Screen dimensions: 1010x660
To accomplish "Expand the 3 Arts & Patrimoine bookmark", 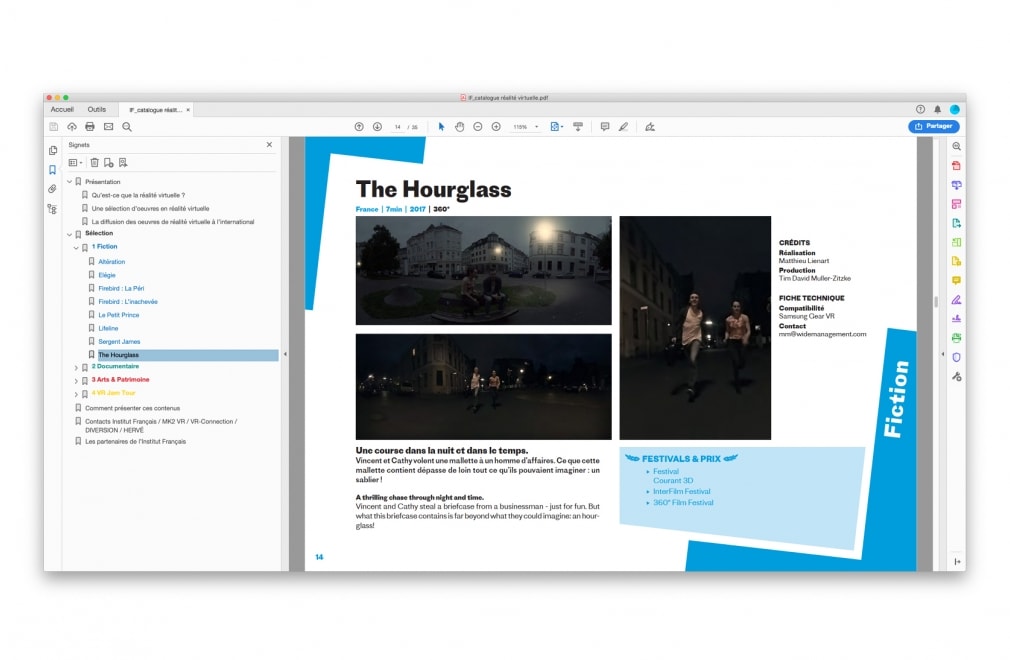I will [x=76, y=381].
